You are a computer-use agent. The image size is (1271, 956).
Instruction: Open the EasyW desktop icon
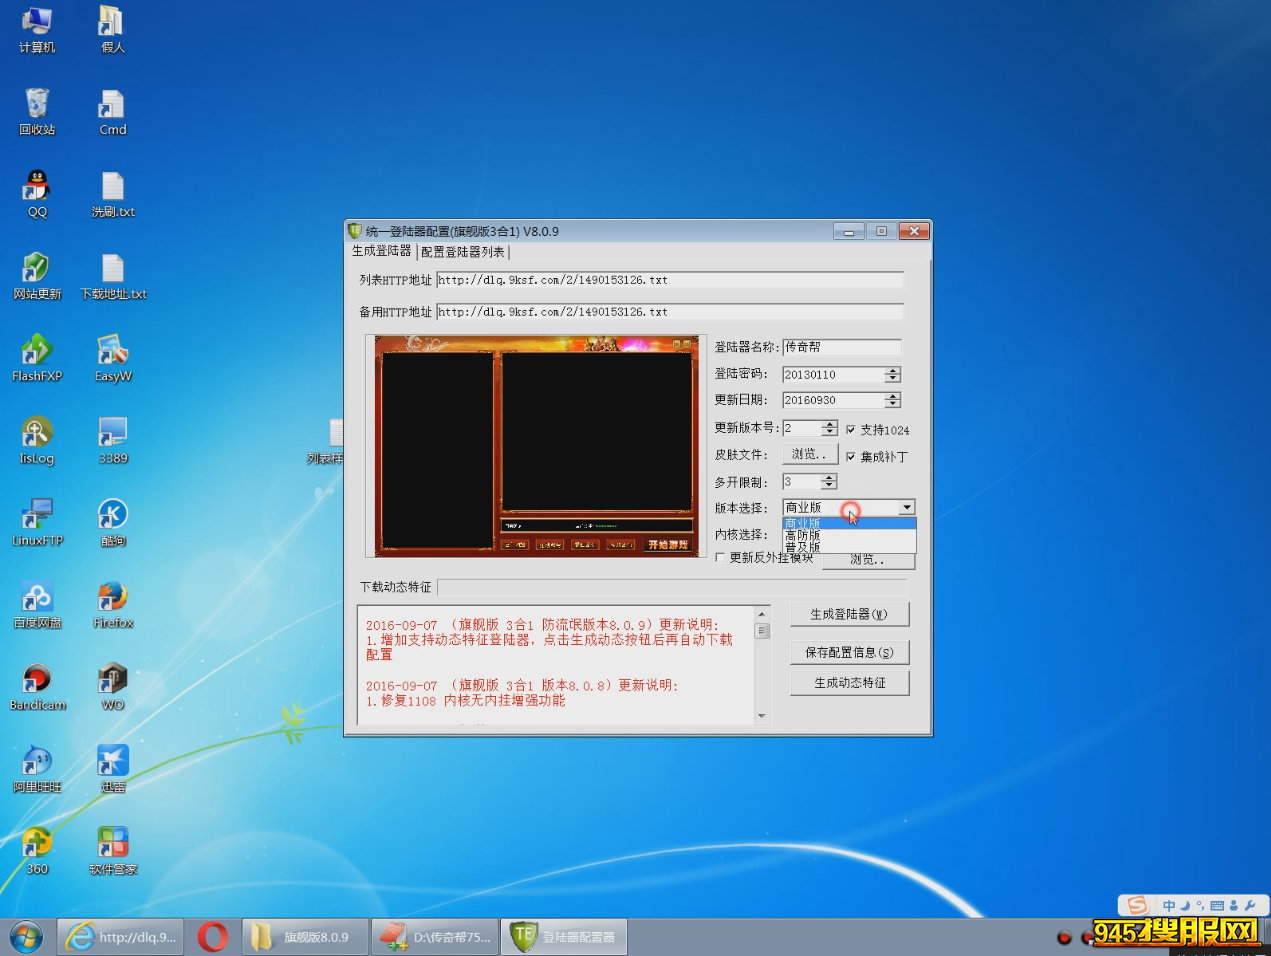pos(113,352)
